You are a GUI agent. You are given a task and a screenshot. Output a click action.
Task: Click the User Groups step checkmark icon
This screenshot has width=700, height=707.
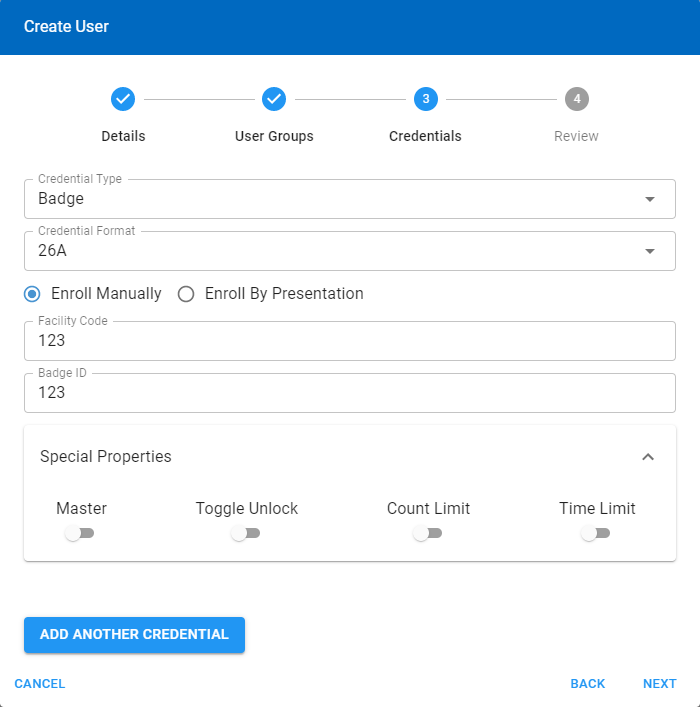[274, 99]
